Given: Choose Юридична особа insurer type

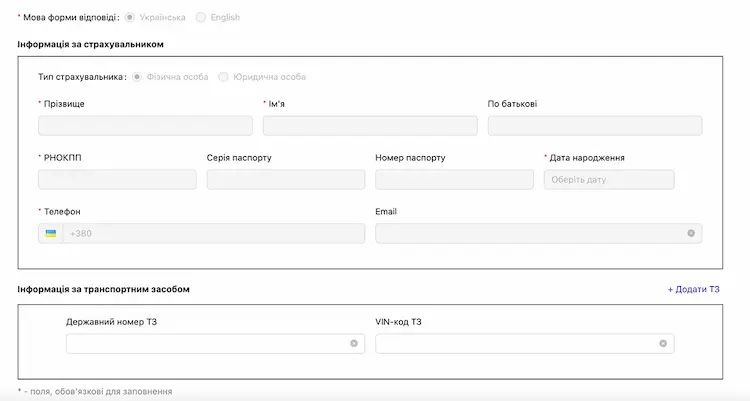Looking at the screenshot, I should click(223, 77).
